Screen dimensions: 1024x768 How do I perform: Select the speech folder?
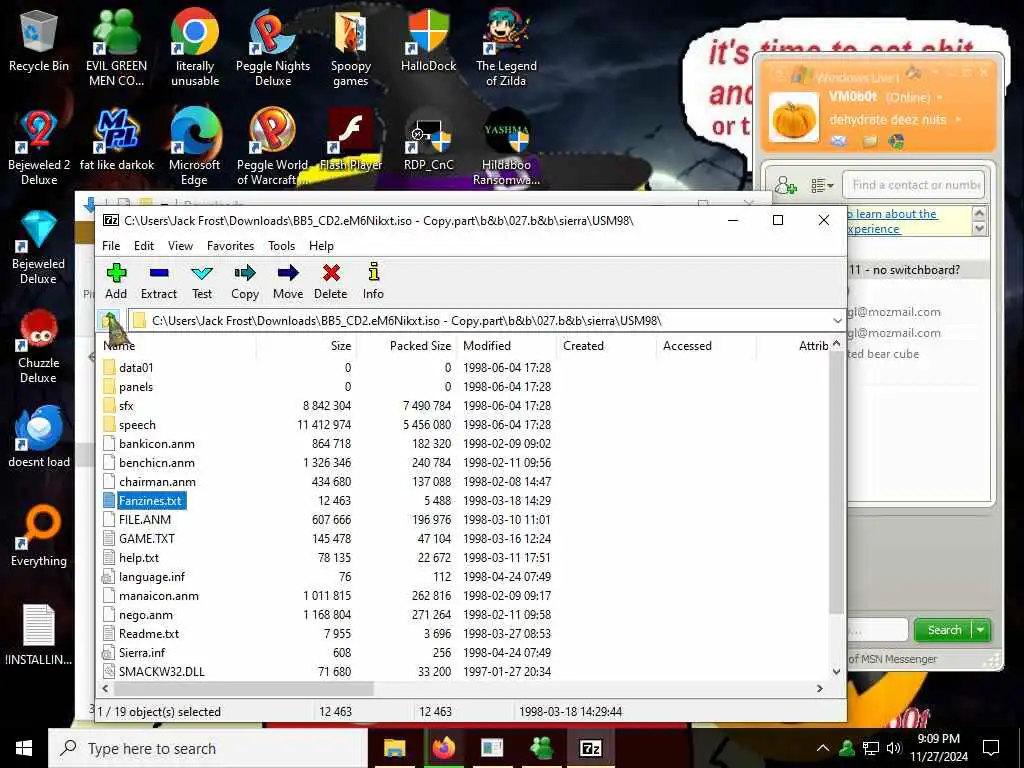137,424
